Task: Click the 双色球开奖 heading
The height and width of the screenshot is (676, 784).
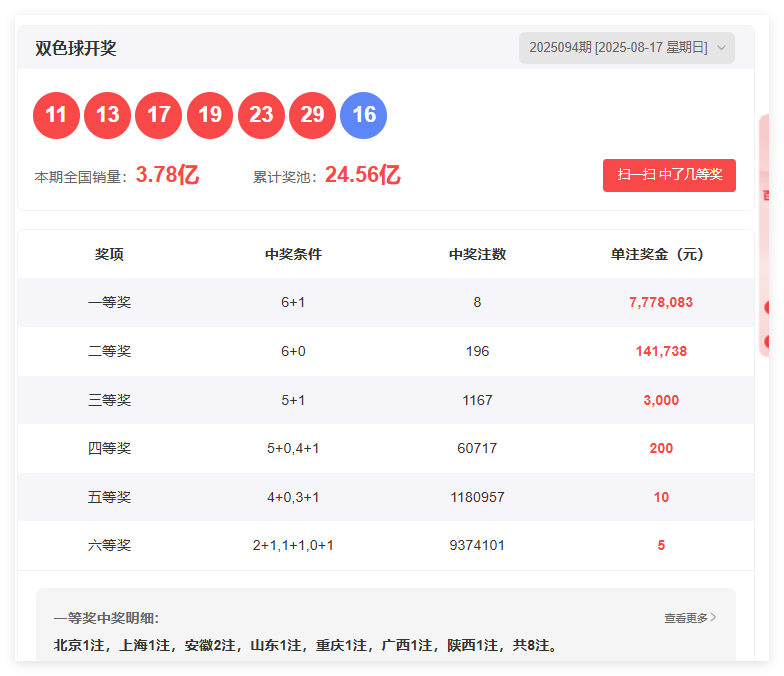Action: click(76, 48)
